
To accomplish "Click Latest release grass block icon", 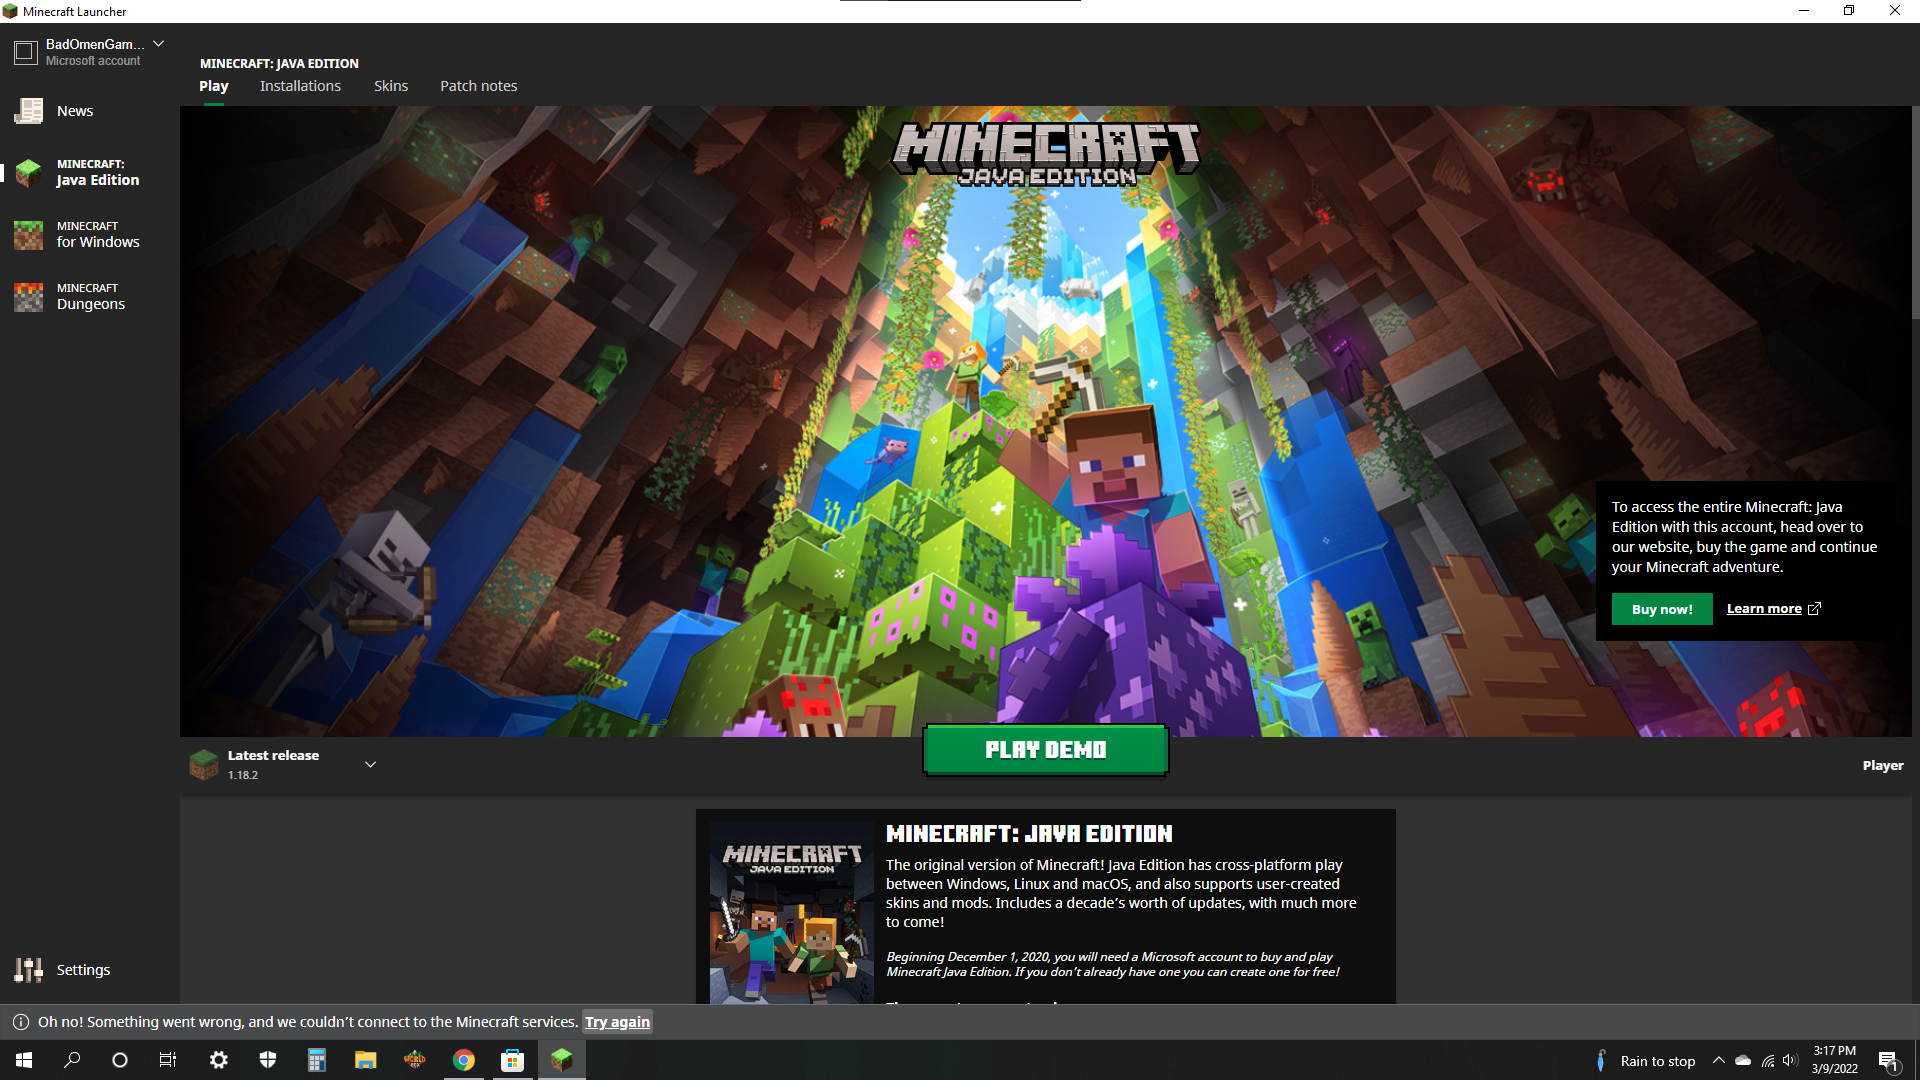I will pos(204,765).
